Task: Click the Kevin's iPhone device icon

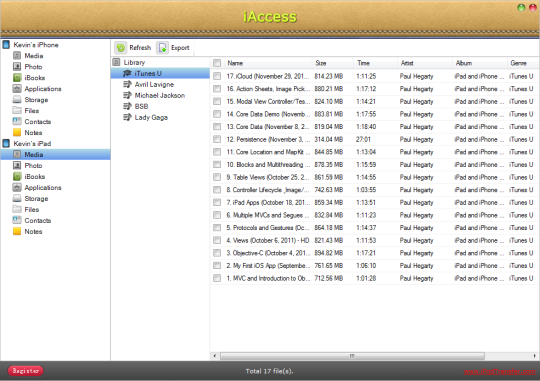Action: [x=6, y=45]
